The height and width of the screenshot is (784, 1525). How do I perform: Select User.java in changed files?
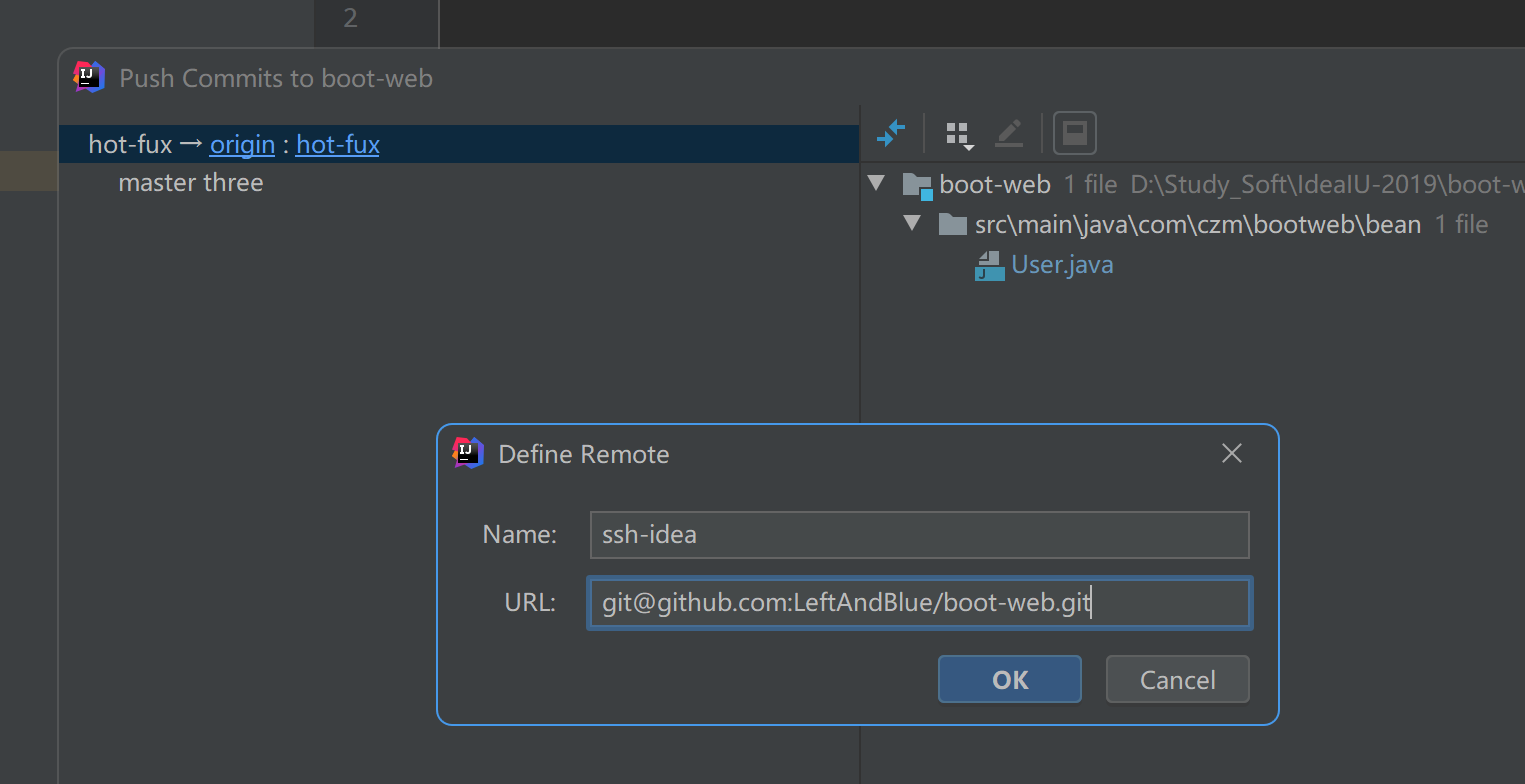[x=1062, y=264]
